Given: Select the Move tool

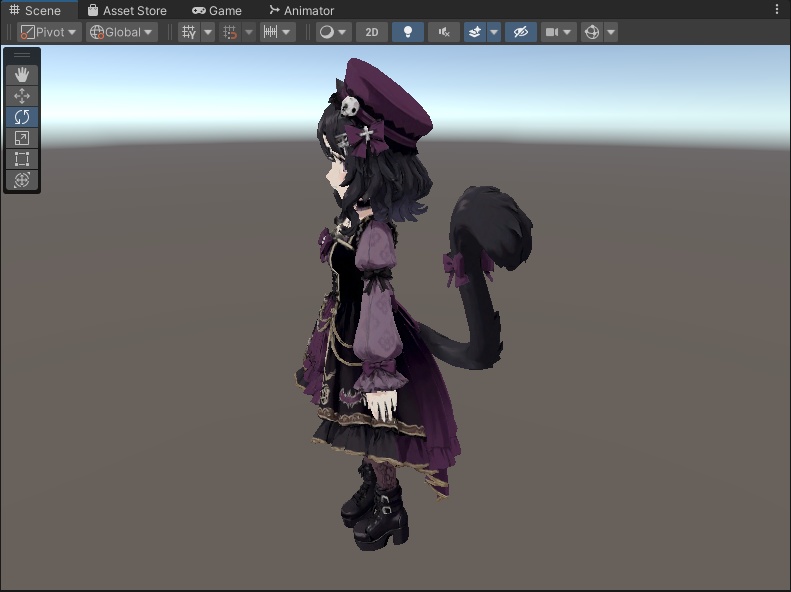Looking at the screenshot, I should pos(22,96).
